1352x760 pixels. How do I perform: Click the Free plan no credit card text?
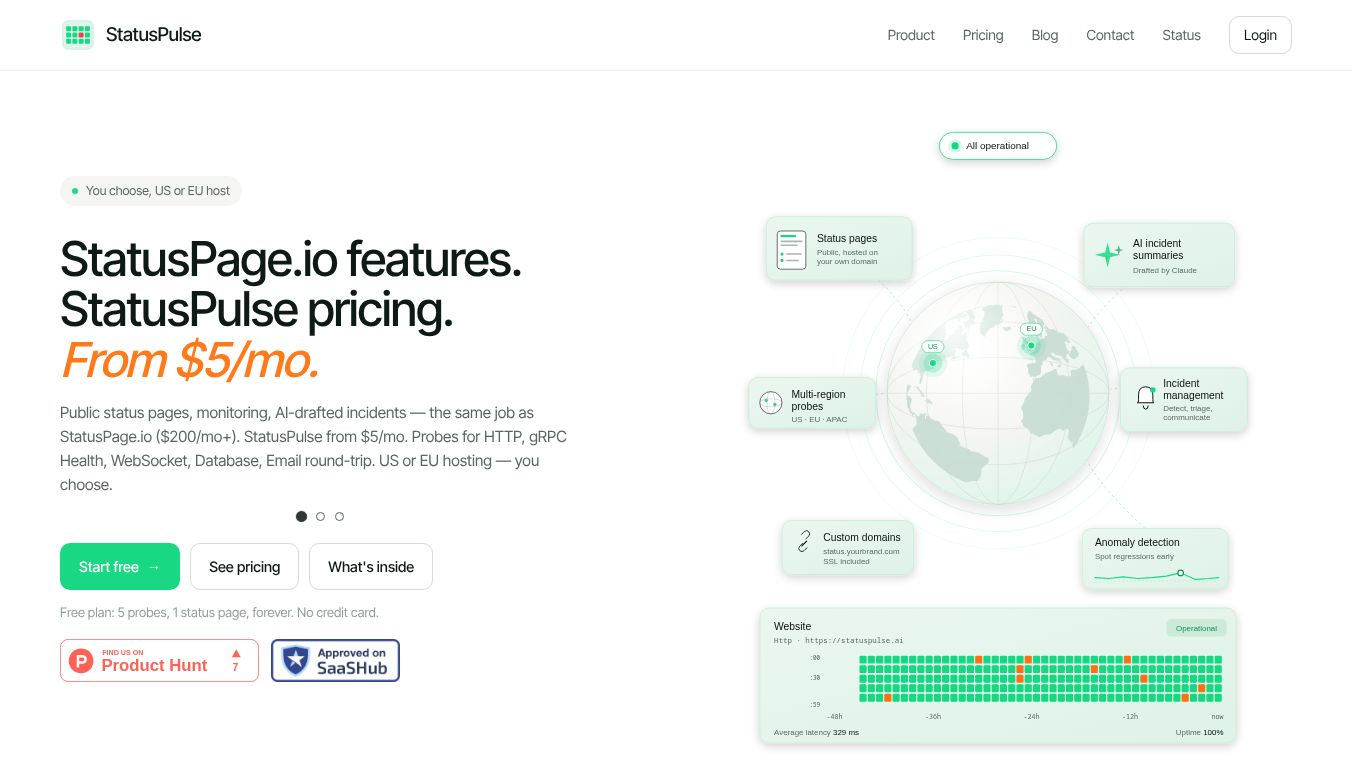219,612
